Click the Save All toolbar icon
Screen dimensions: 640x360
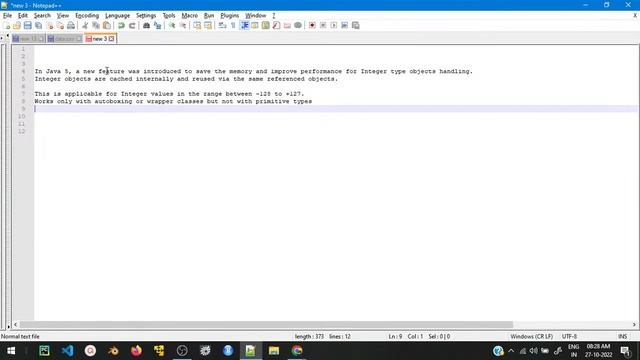(x=38, y=25)
